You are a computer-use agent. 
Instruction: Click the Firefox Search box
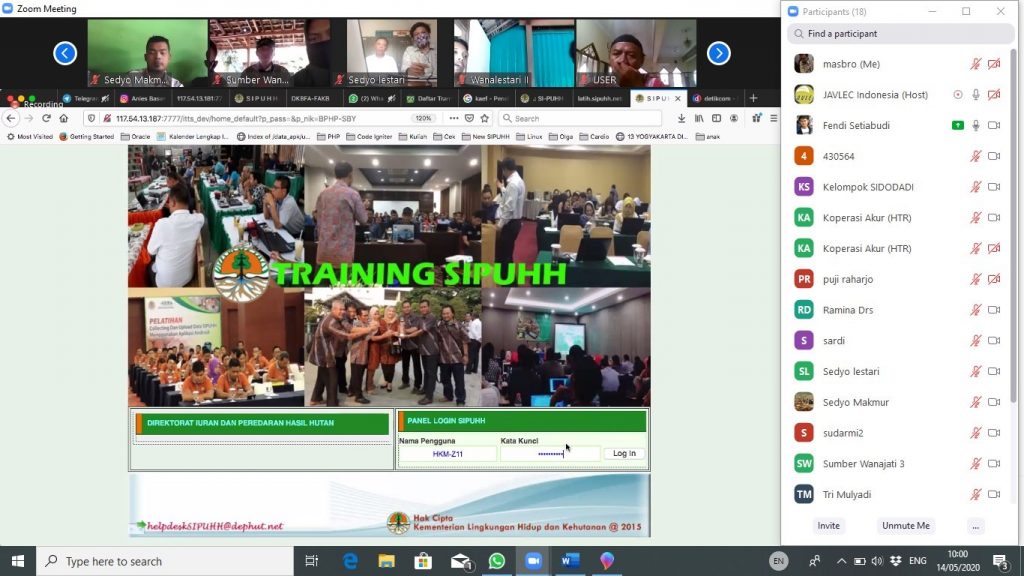[x=580, y=118]
